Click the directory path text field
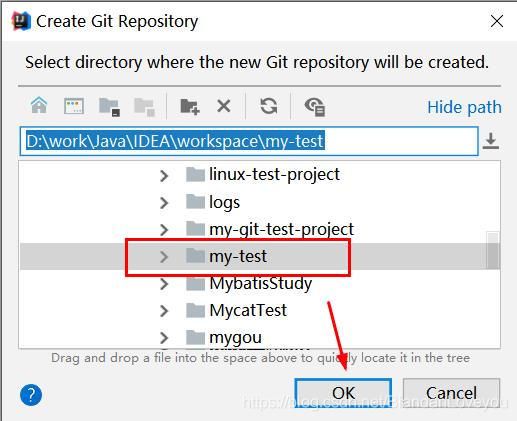The height and width of the screenshot is (421, 517). pos(249,141)
